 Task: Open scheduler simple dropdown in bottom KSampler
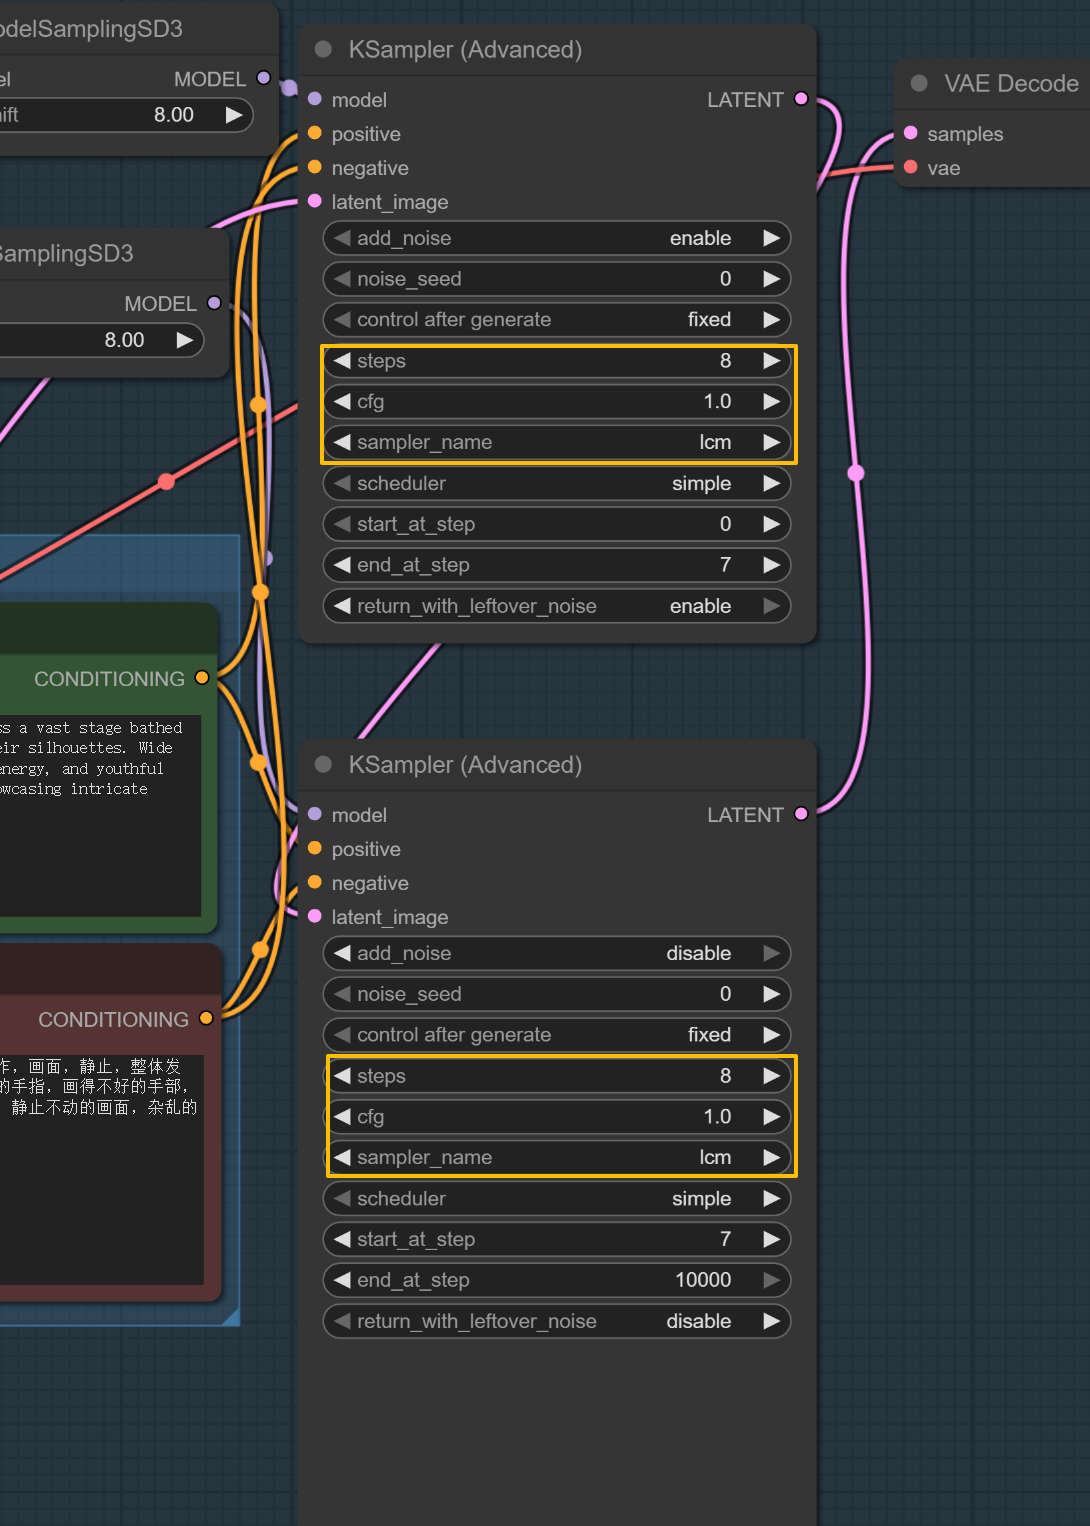click(x=557, y=1198)
